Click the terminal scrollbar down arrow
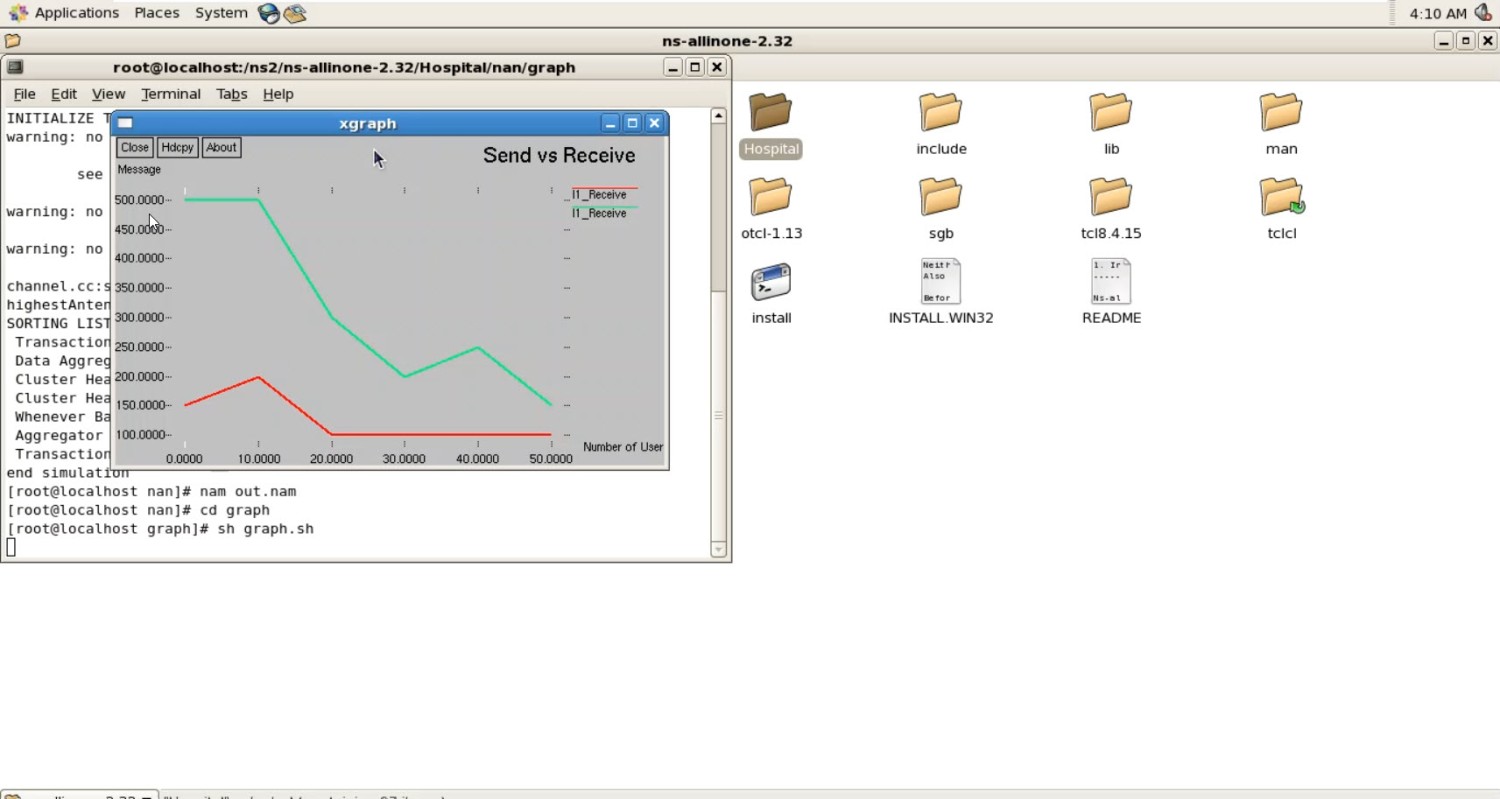 pos(718,549)
